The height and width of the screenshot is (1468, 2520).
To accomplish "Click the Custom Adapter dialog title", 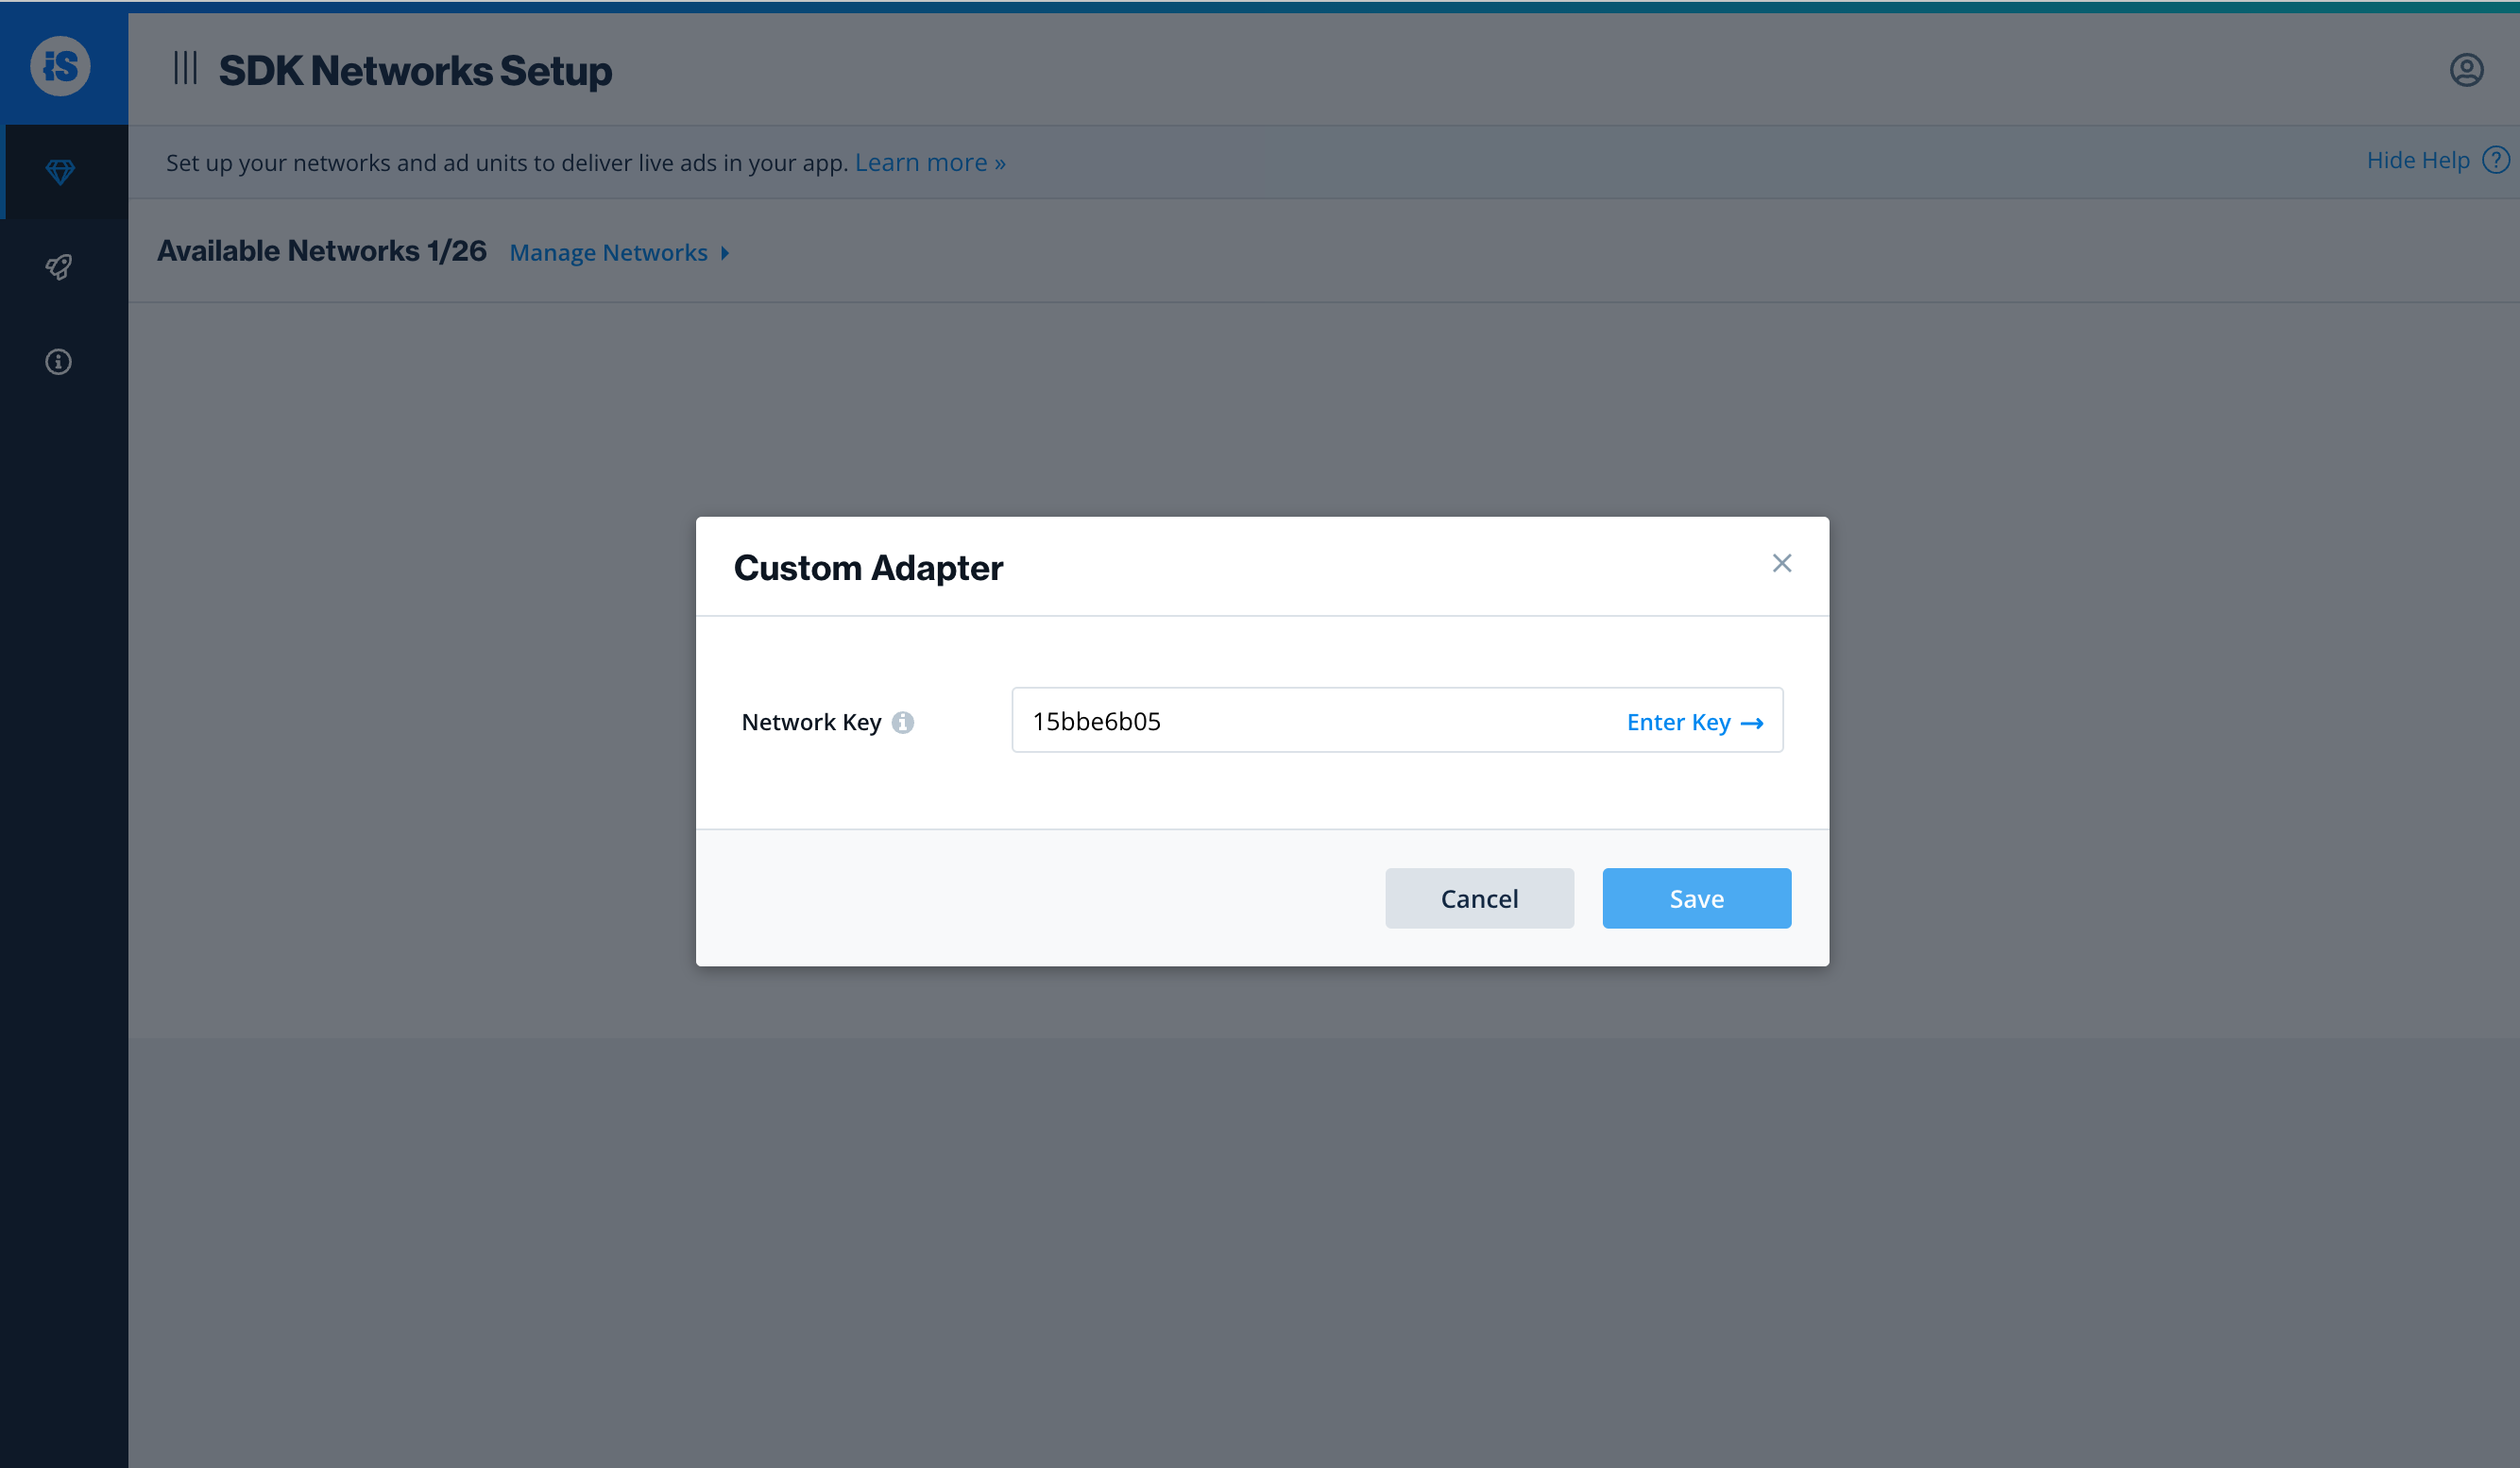I will (x=868, y=567).
